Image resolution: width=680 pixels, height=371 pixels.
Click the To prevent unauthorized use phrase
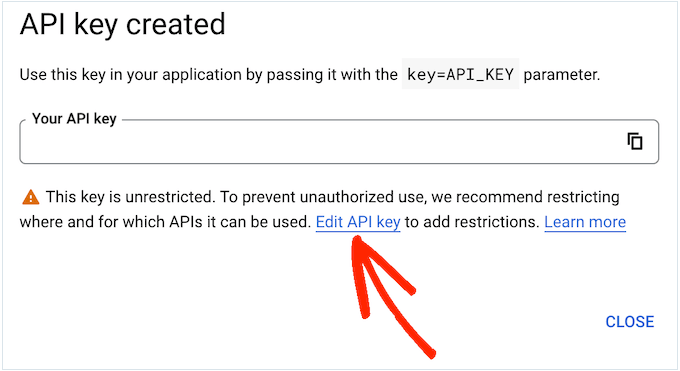coord(323,197)
